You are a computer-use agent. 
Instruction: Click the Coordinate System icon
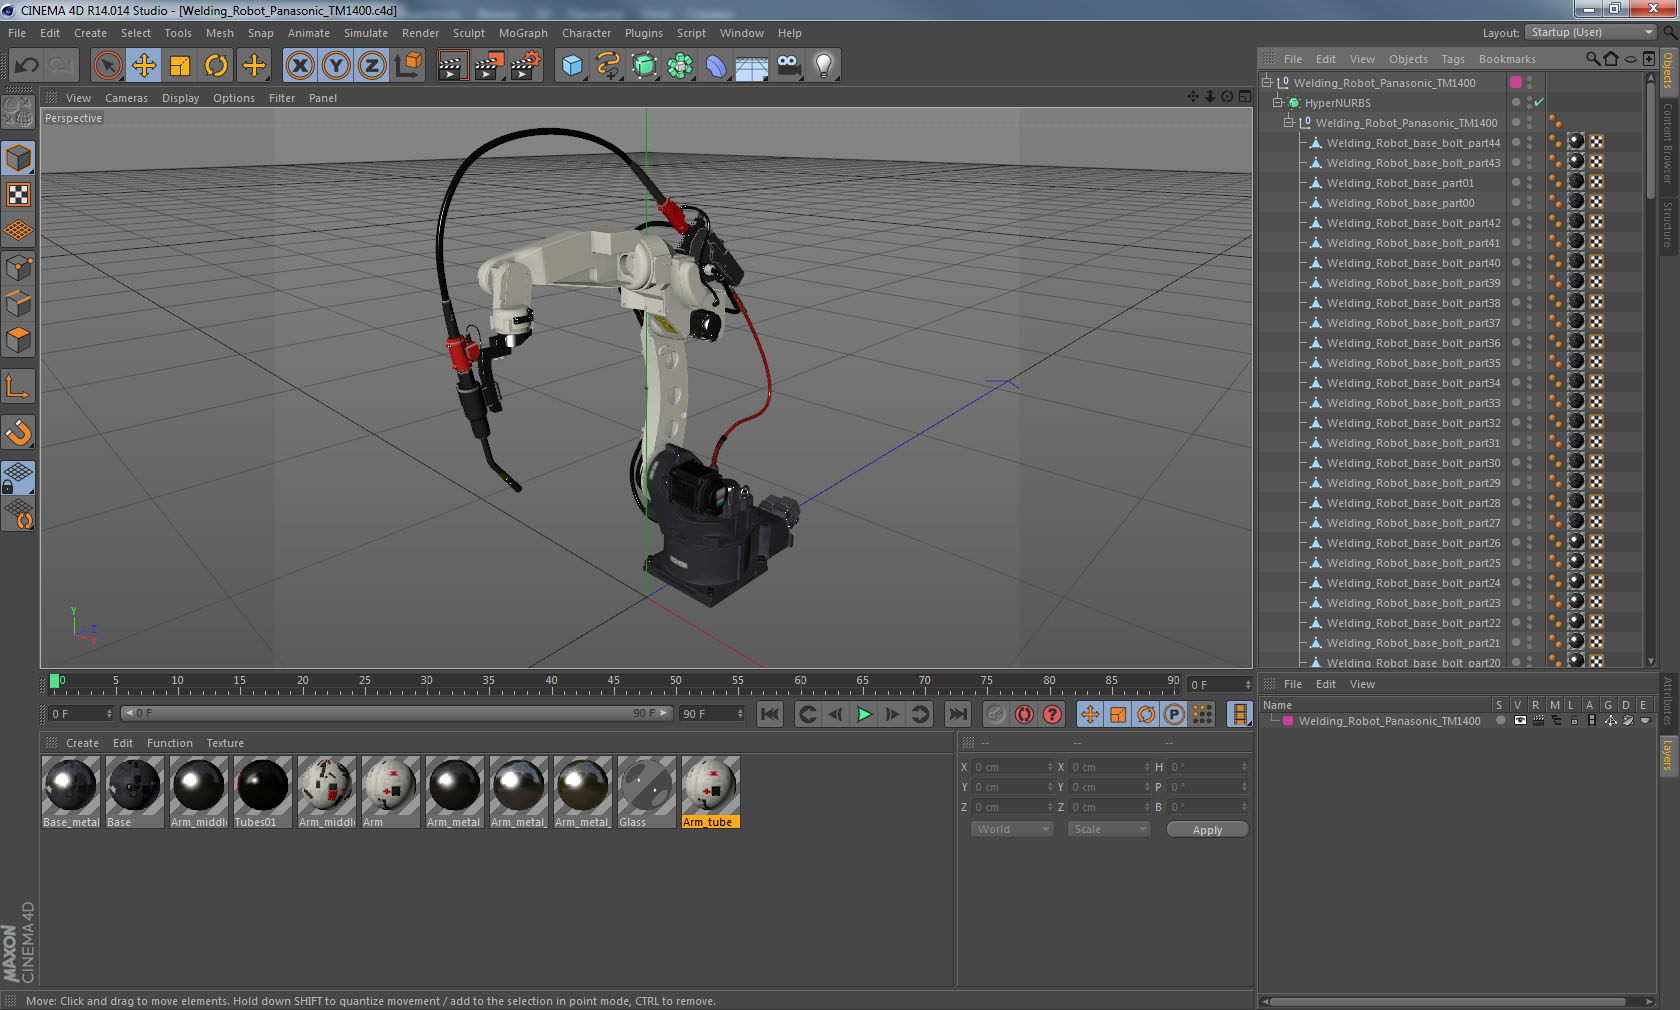click(408, 66)
